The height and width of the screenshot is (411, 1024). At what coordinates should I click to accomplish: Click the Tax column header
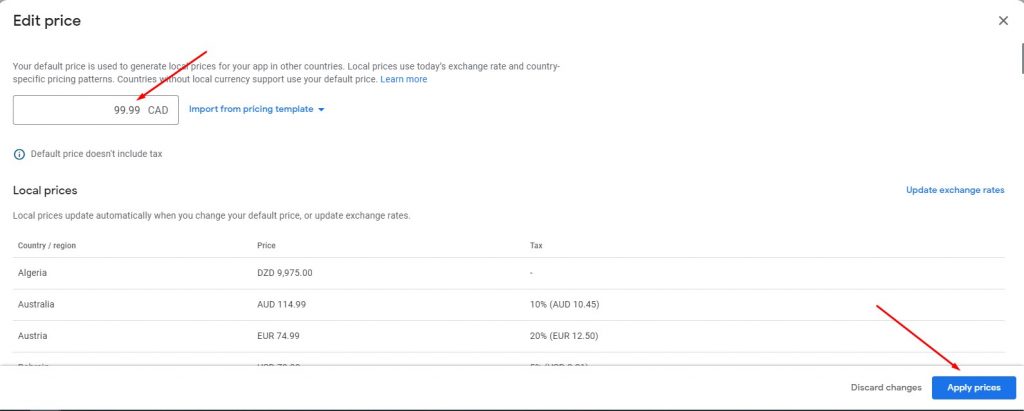tap(536, 245)
